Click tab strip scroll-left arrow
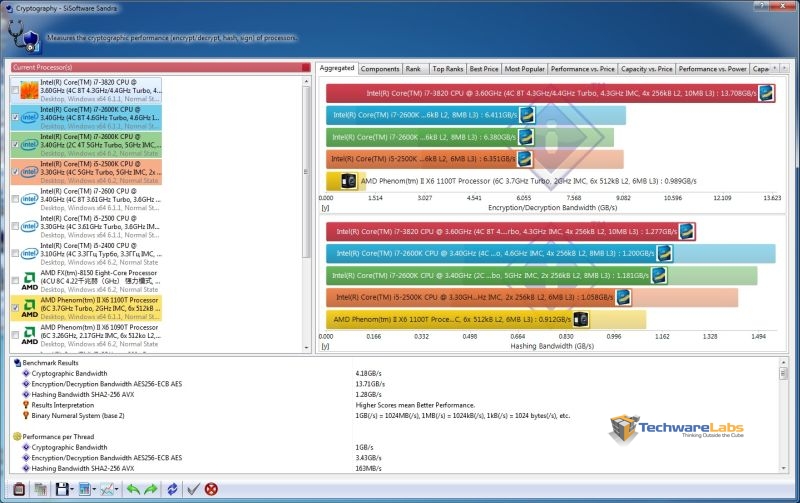This screenshot has height=503, width=800. coord(775,68)
